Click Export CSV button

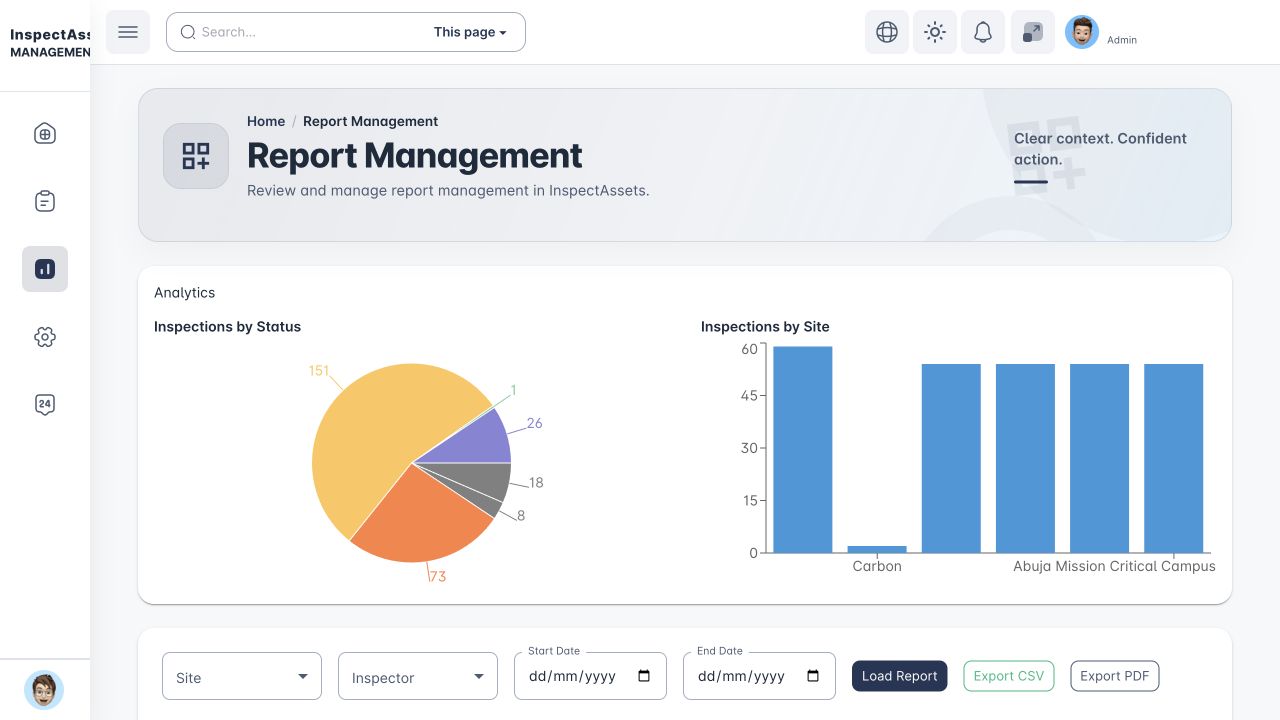click(x=1009, y=676)
